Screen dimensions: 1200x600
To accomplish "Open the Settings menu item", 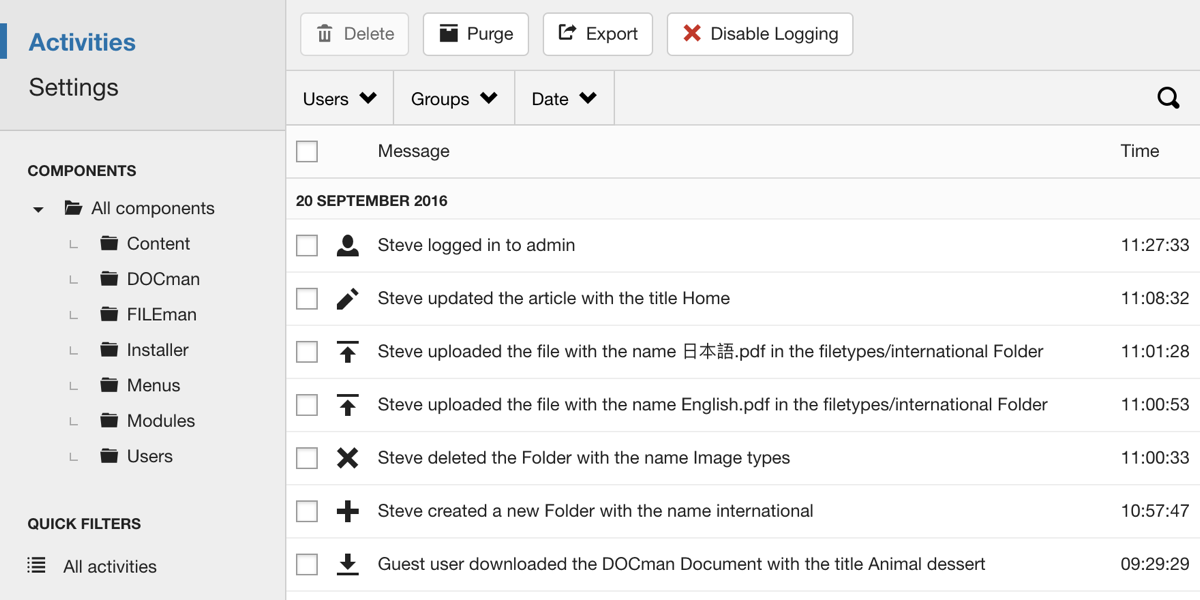I will 73,87.
